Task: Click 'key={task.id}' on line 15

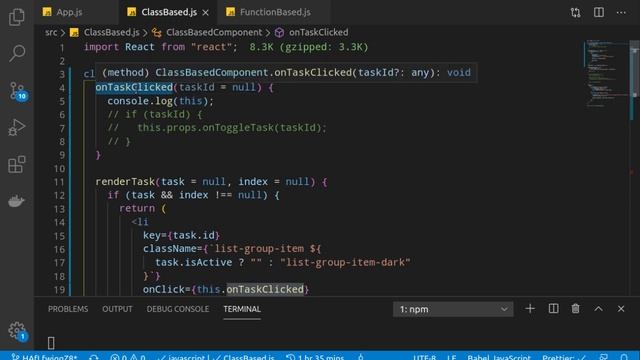Action: 182,236
